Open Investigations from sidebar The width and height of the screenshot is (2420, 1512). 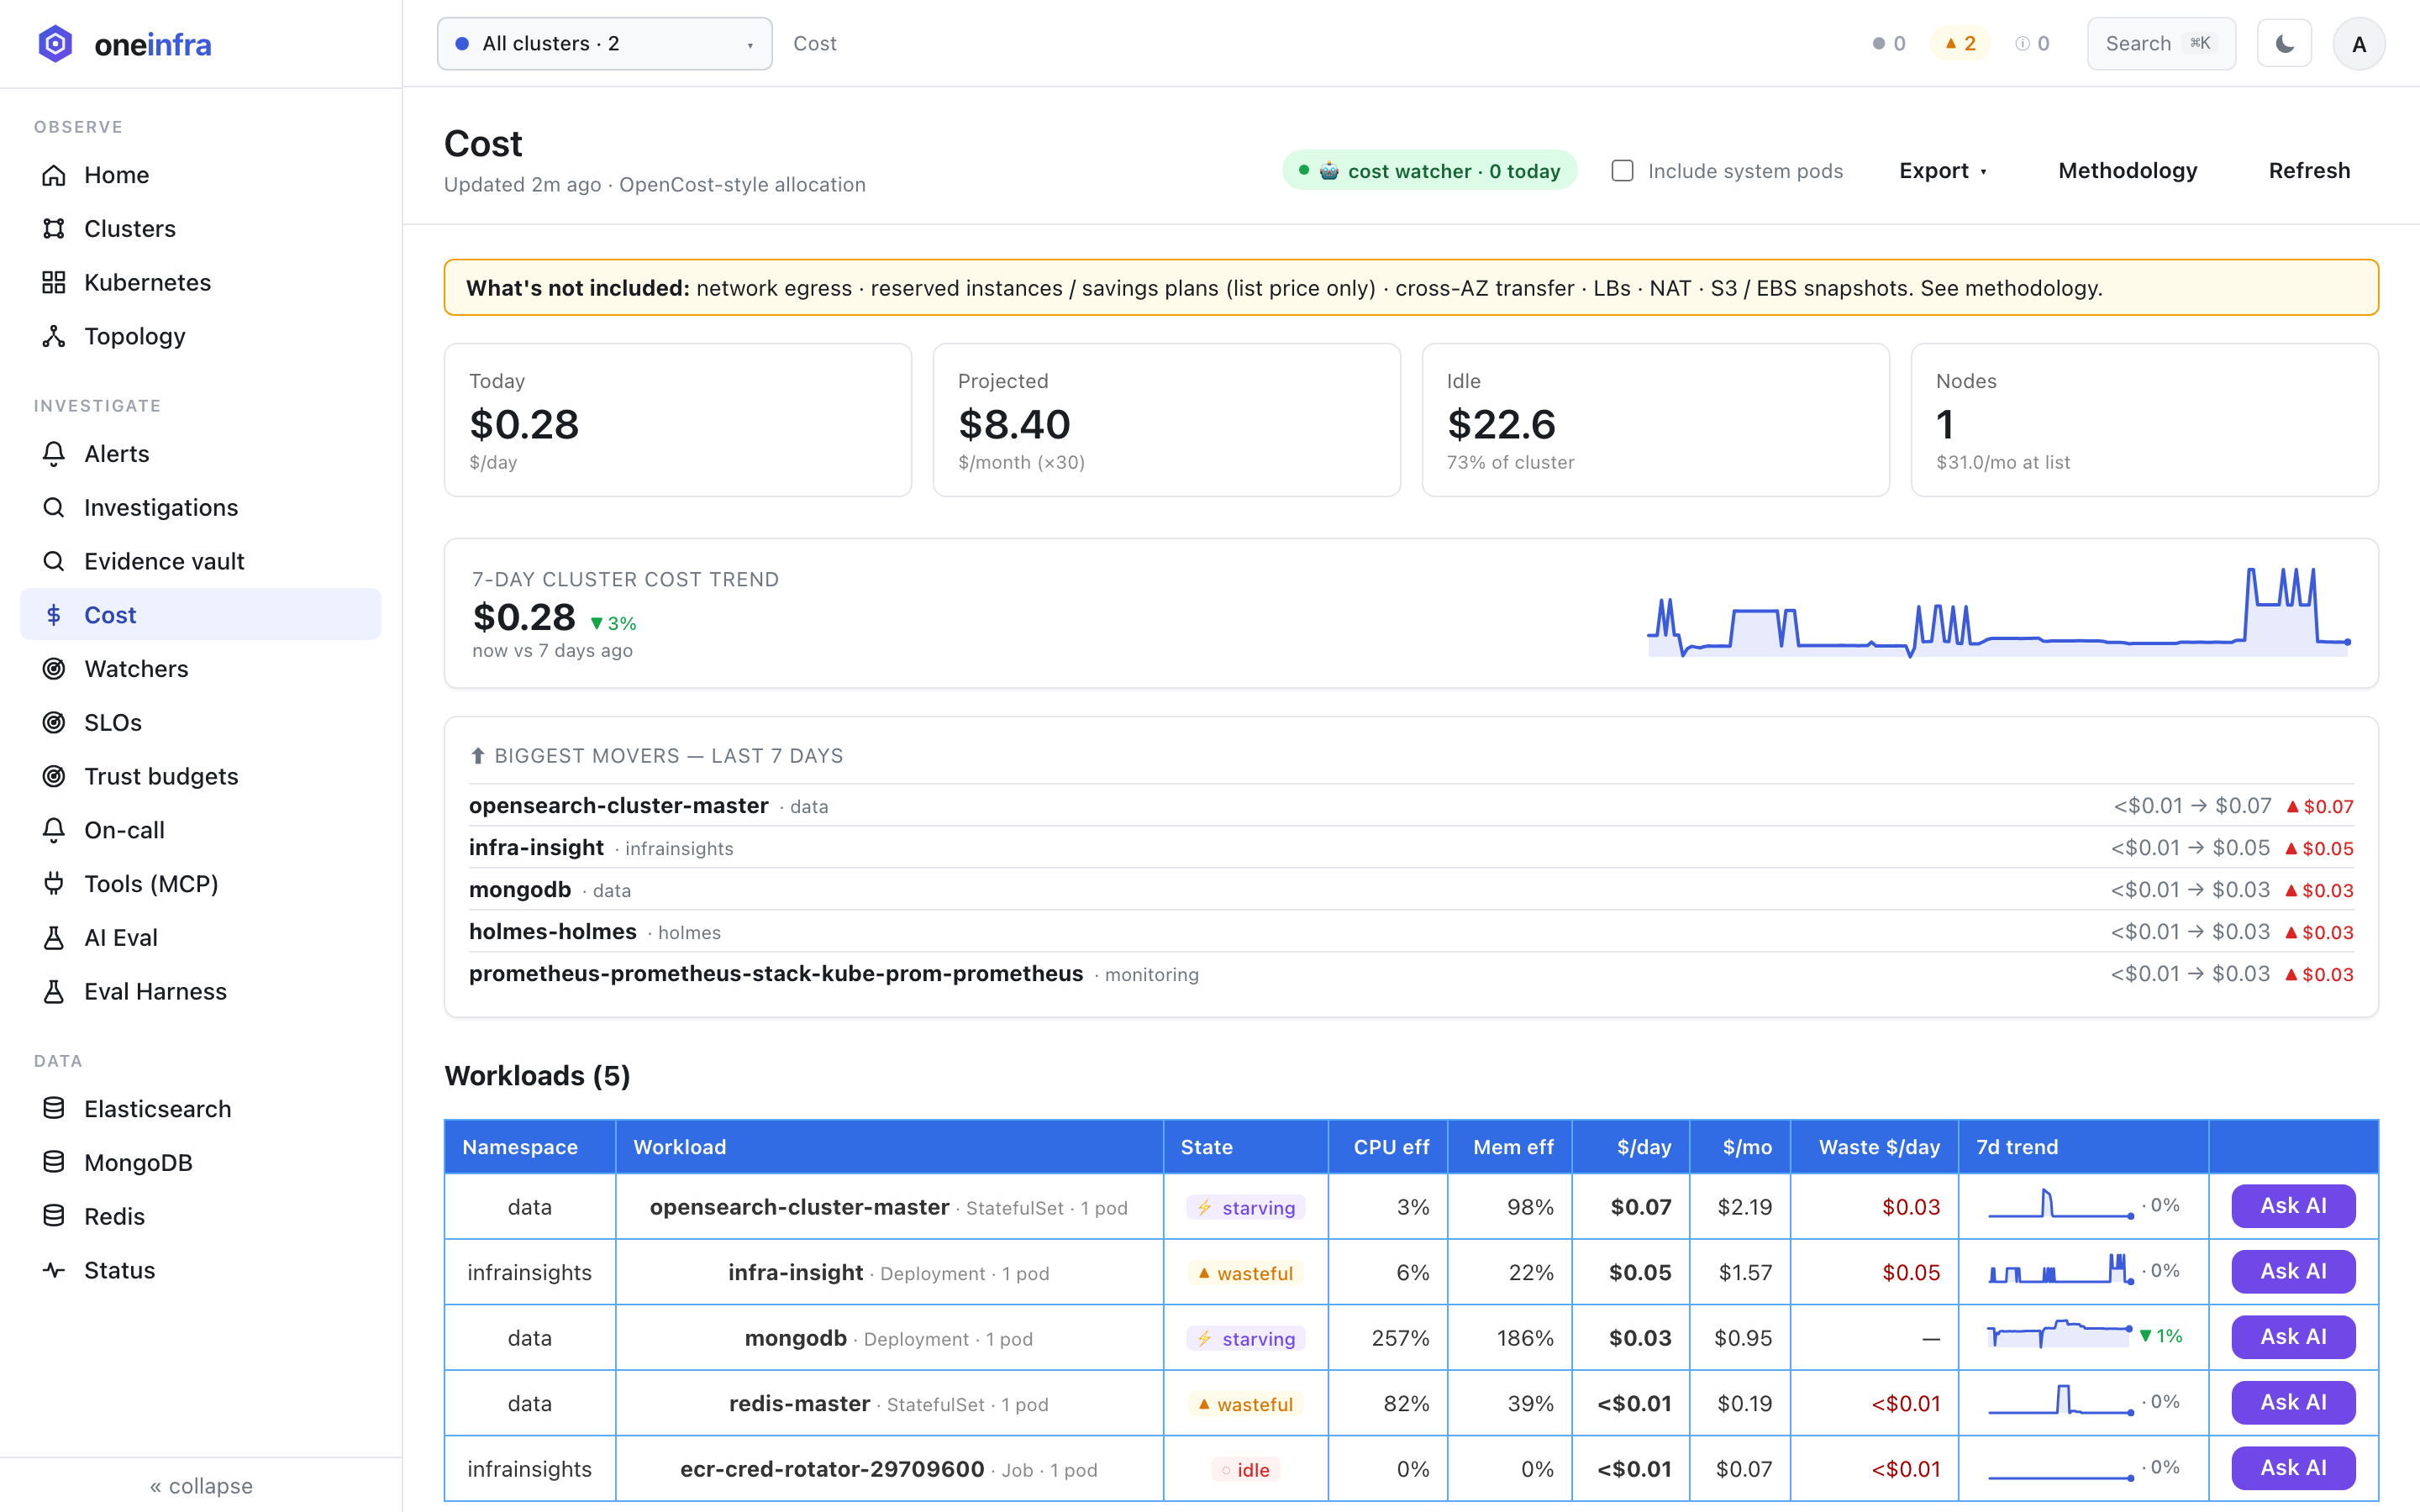pos(200,508)
